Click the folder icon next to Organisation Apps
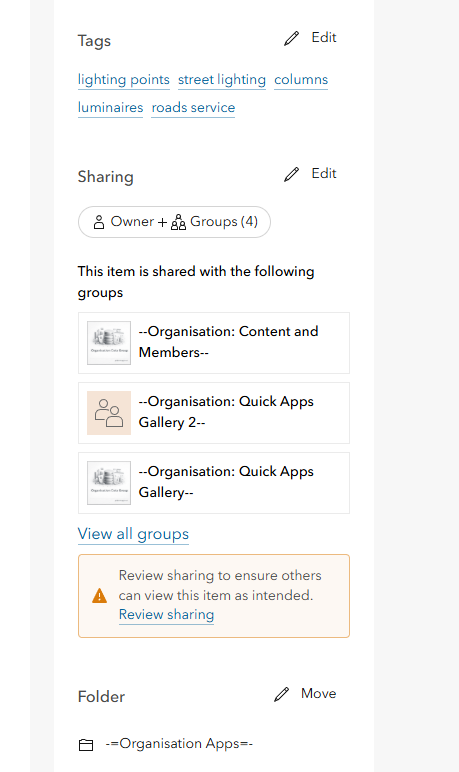Viewport: 459px width, 772px height. [86, 745]
